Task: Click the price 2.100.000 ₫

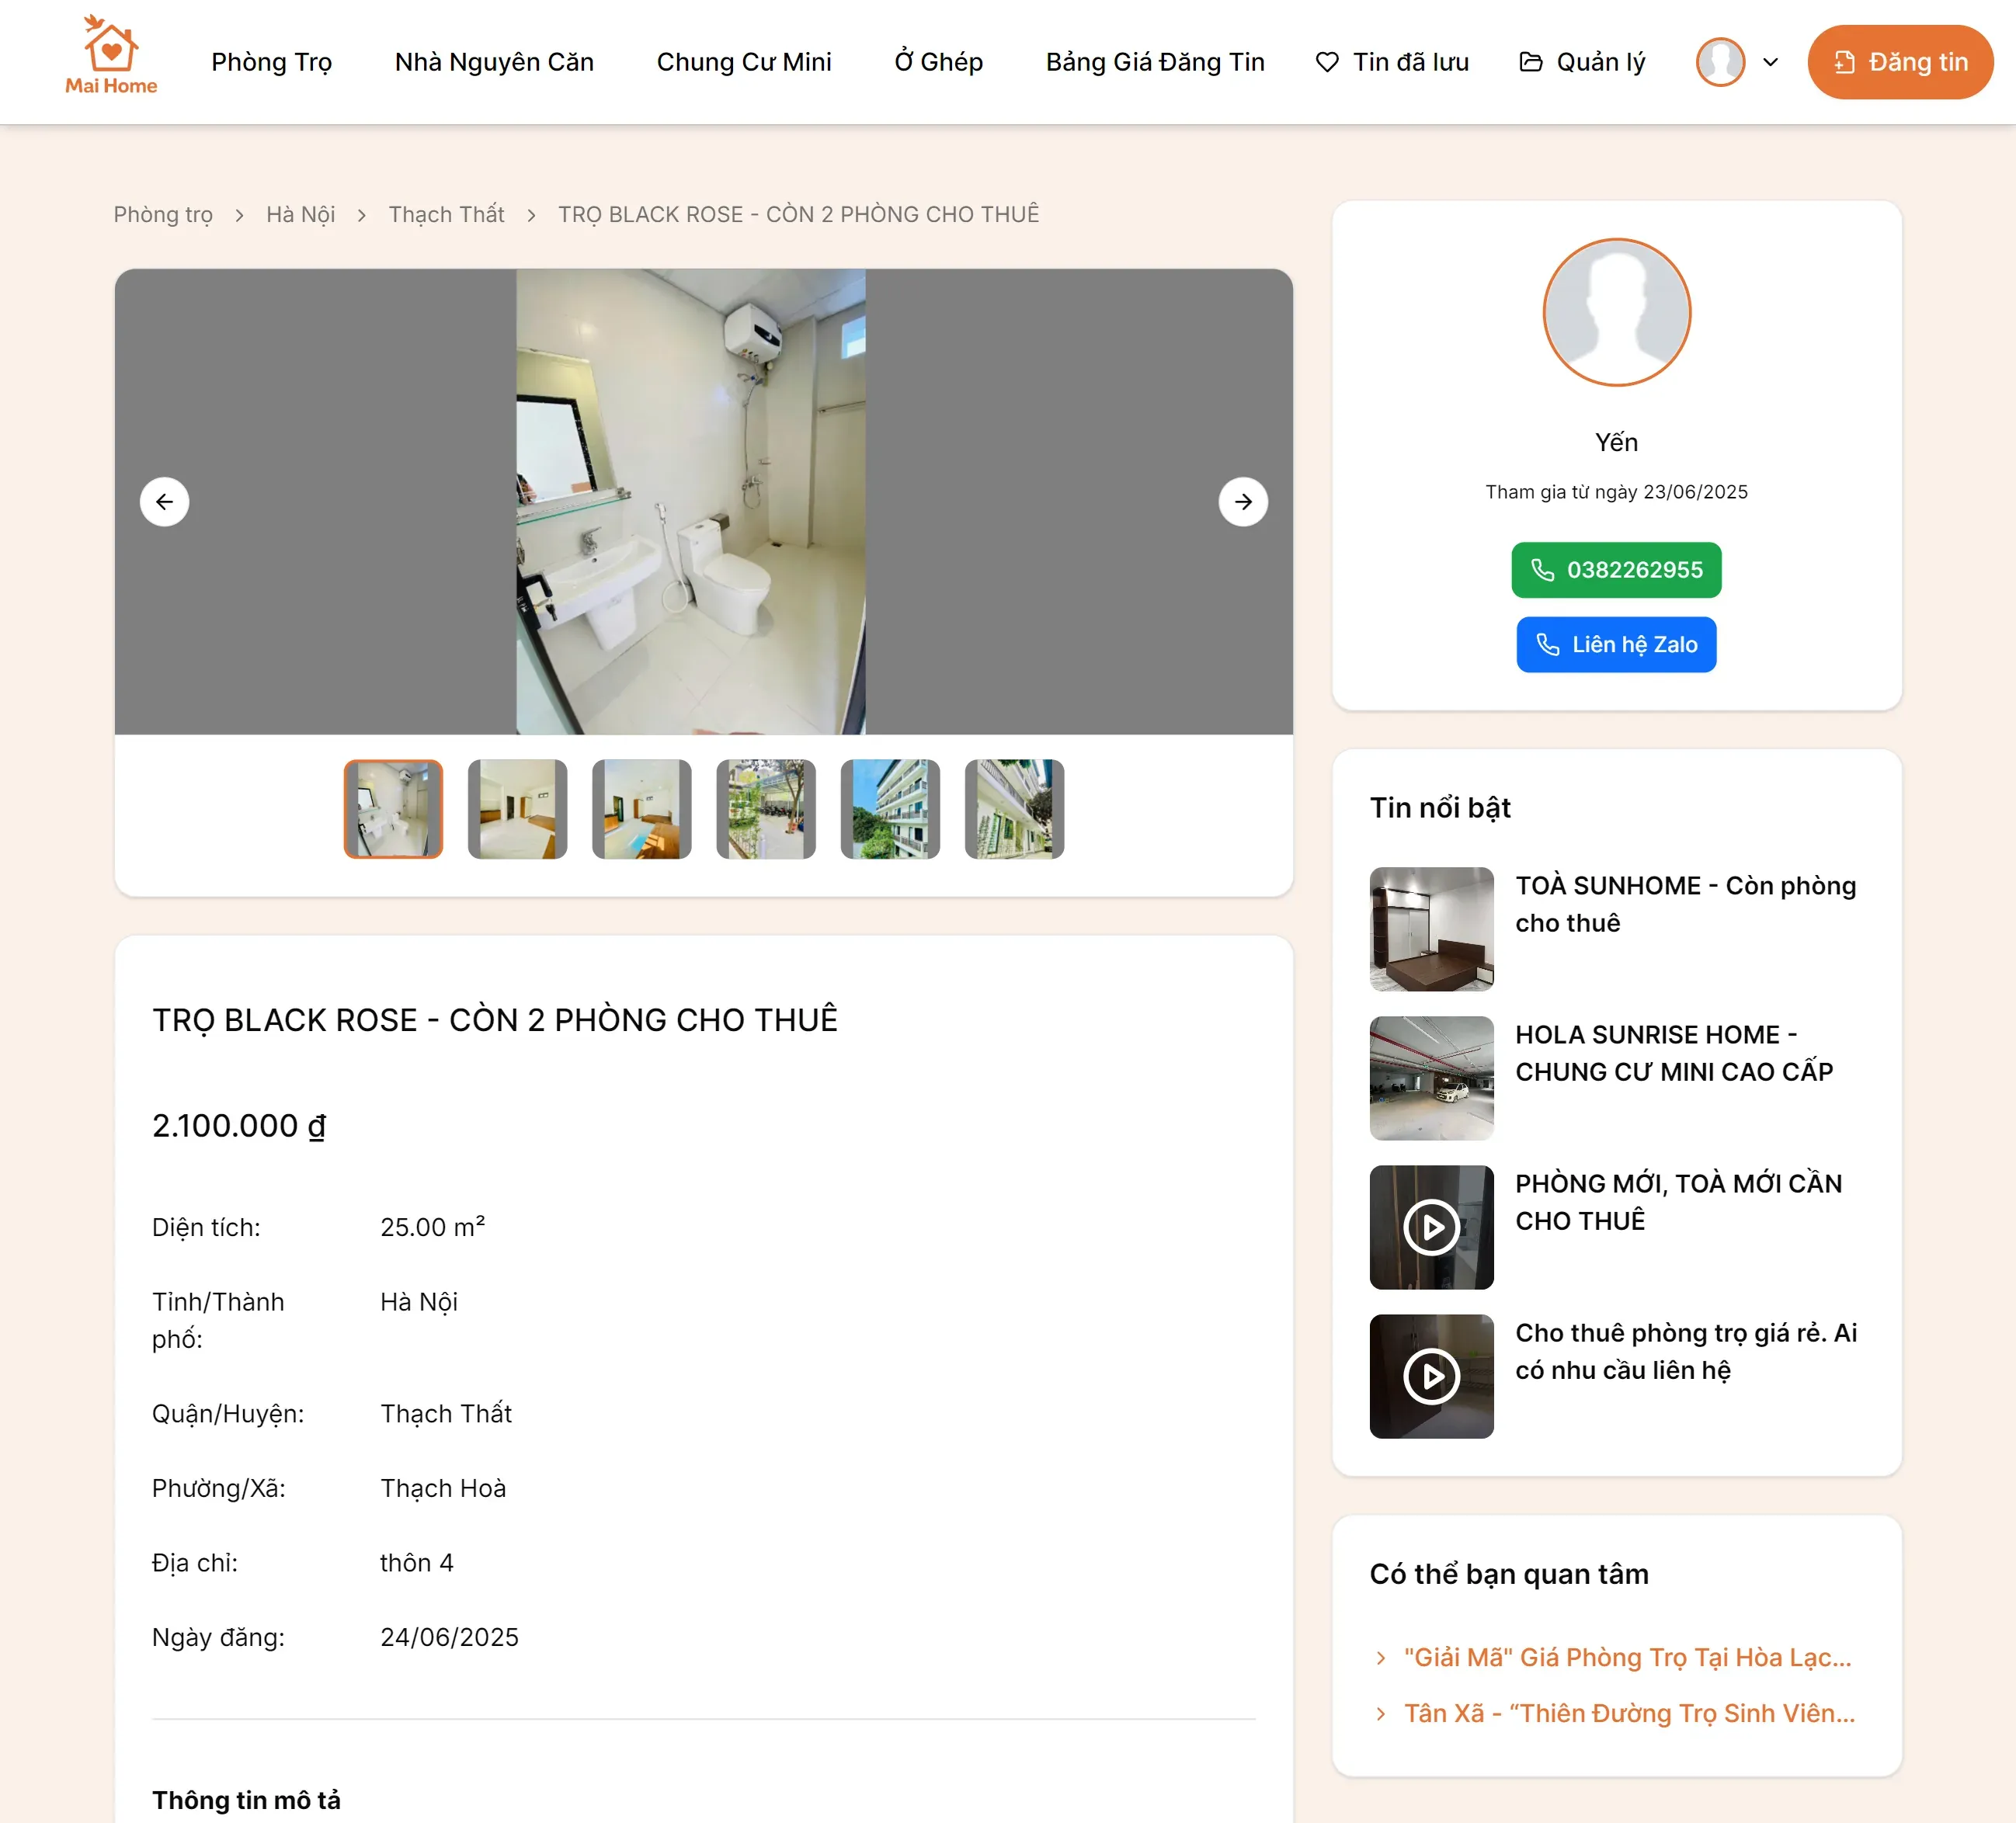Action: (239, 1126)
